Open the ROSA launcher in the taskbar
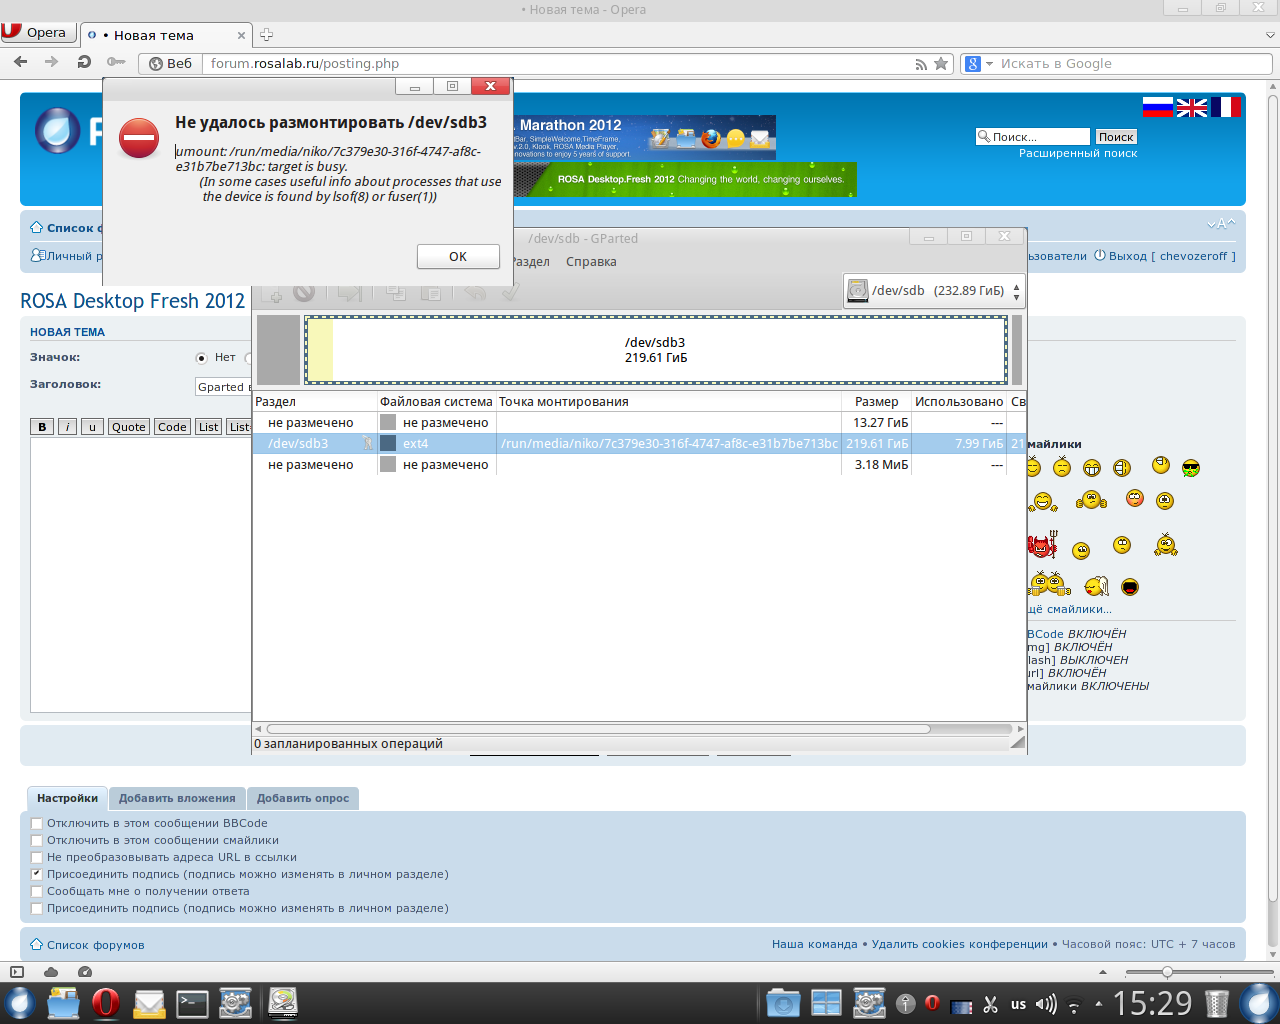The image size is (1280, 1024). [x=19, y=1003]
